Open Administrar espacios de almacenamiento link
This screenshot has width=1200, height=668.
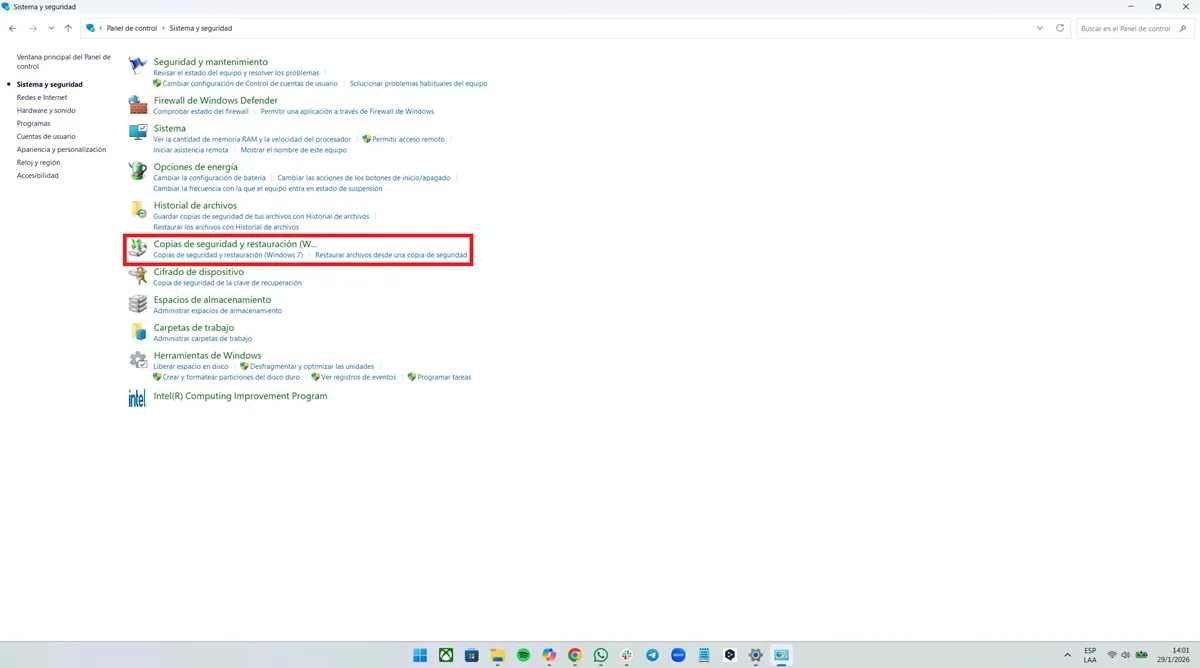click(x=217, y=311)
